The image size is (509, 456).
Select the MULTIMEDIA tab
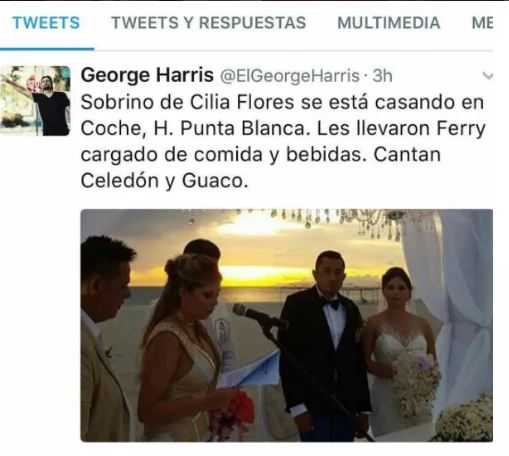389,23
